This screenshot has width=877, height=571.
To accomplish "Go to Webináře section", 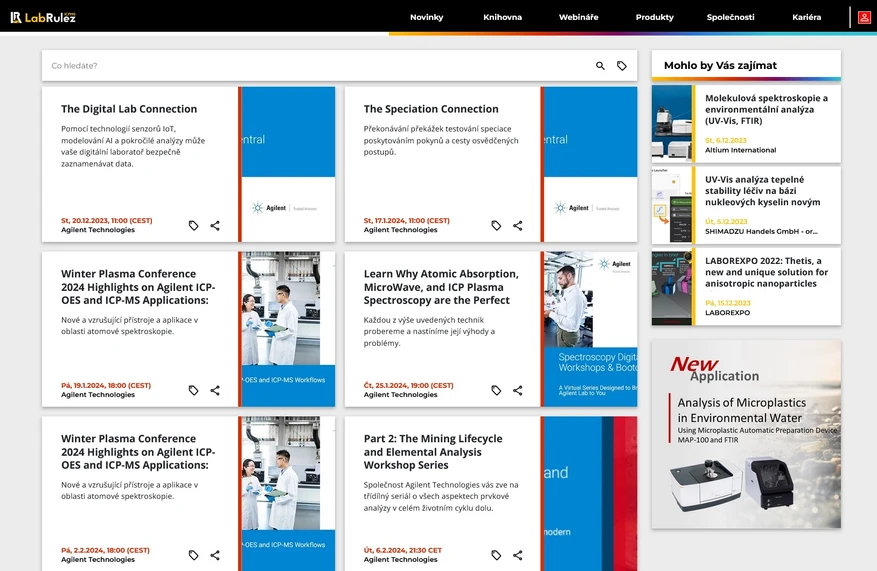I will pyautogui.click(x=578, y=17).
